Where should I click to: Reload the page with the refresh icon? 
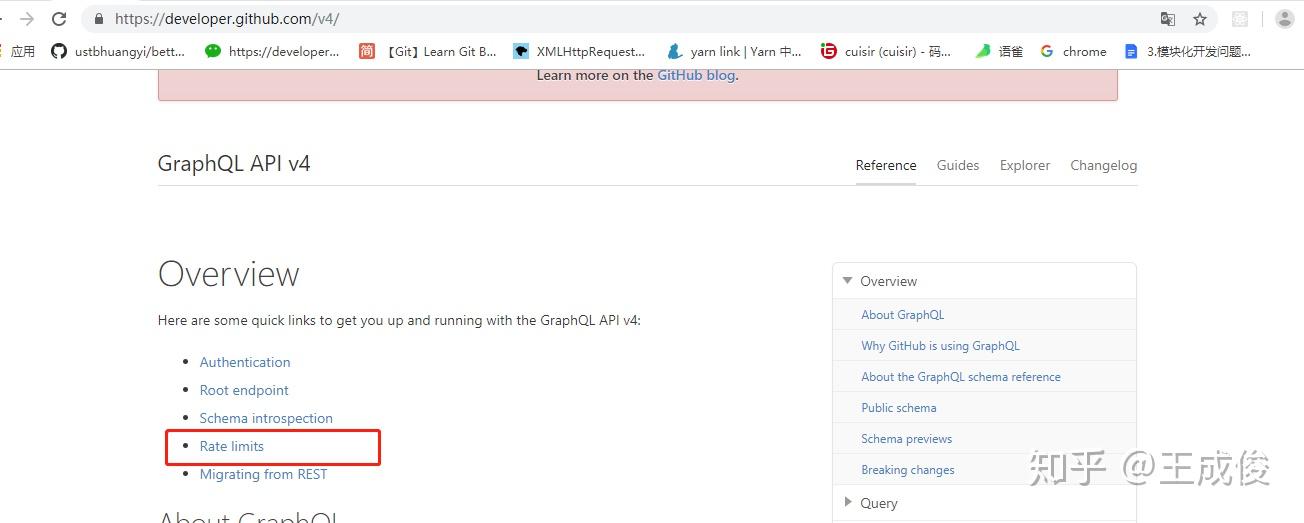[x=59, y=19]
